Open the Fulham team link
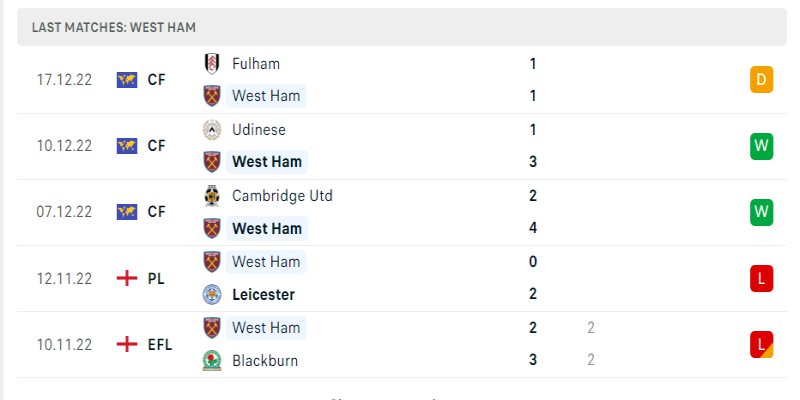800x400 pixels. pos(255,63)
